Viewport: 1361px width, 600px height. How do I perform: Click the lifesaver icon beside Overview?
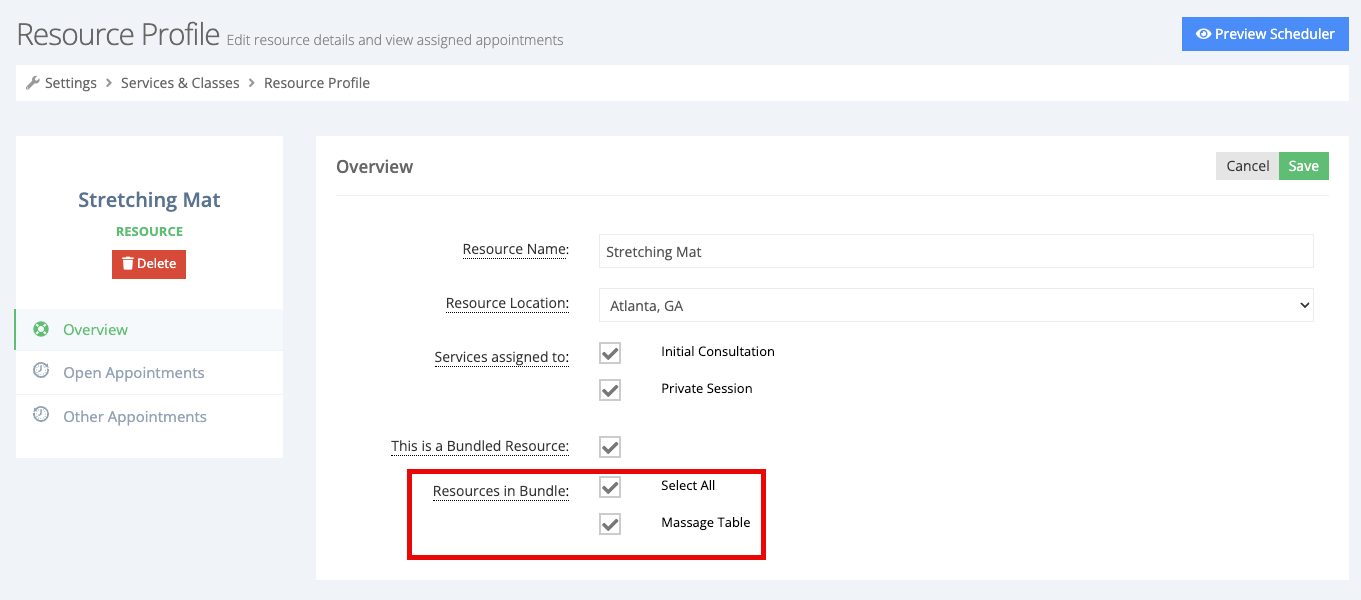click(41, 328)
